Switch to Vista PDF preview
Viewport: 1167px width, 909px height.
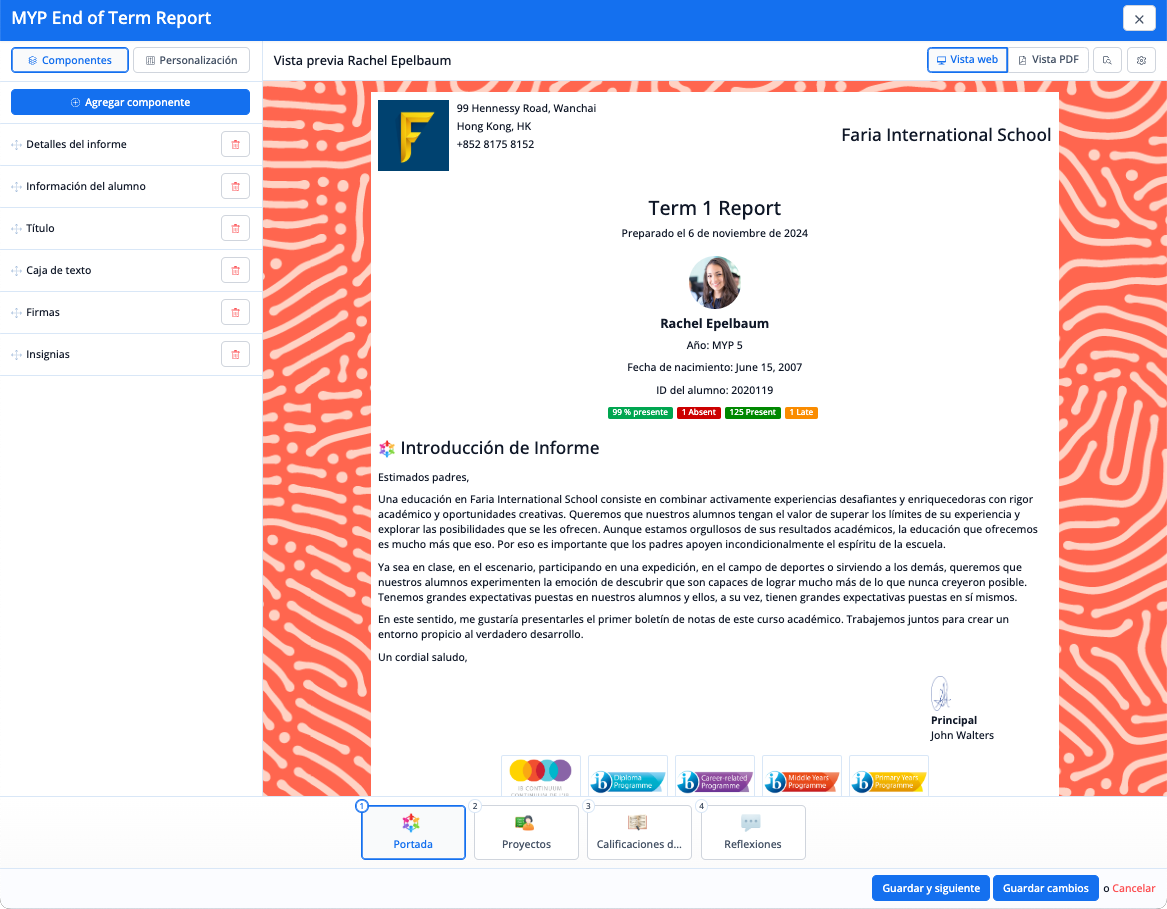[1048, 60]
